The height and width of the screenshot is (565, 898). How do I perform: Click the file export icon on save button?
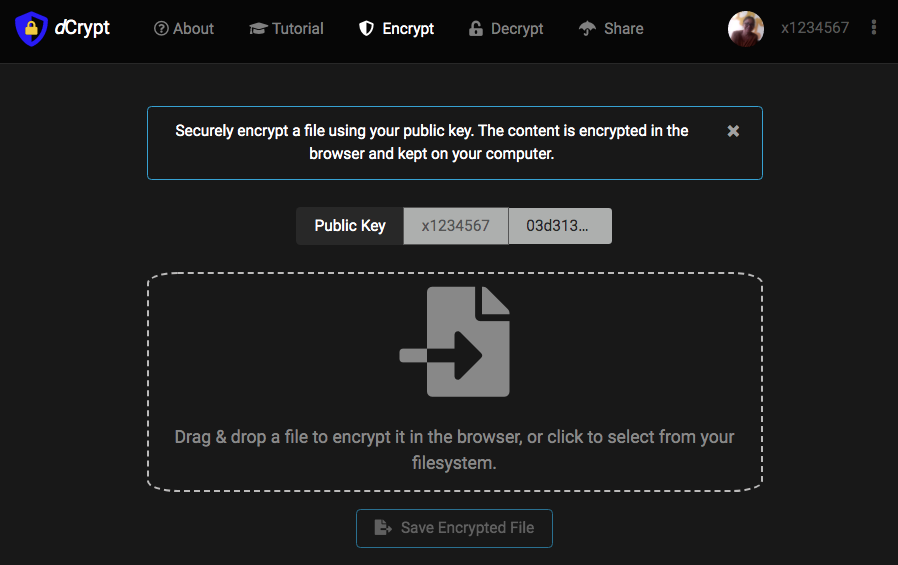(x=383, y=528)
